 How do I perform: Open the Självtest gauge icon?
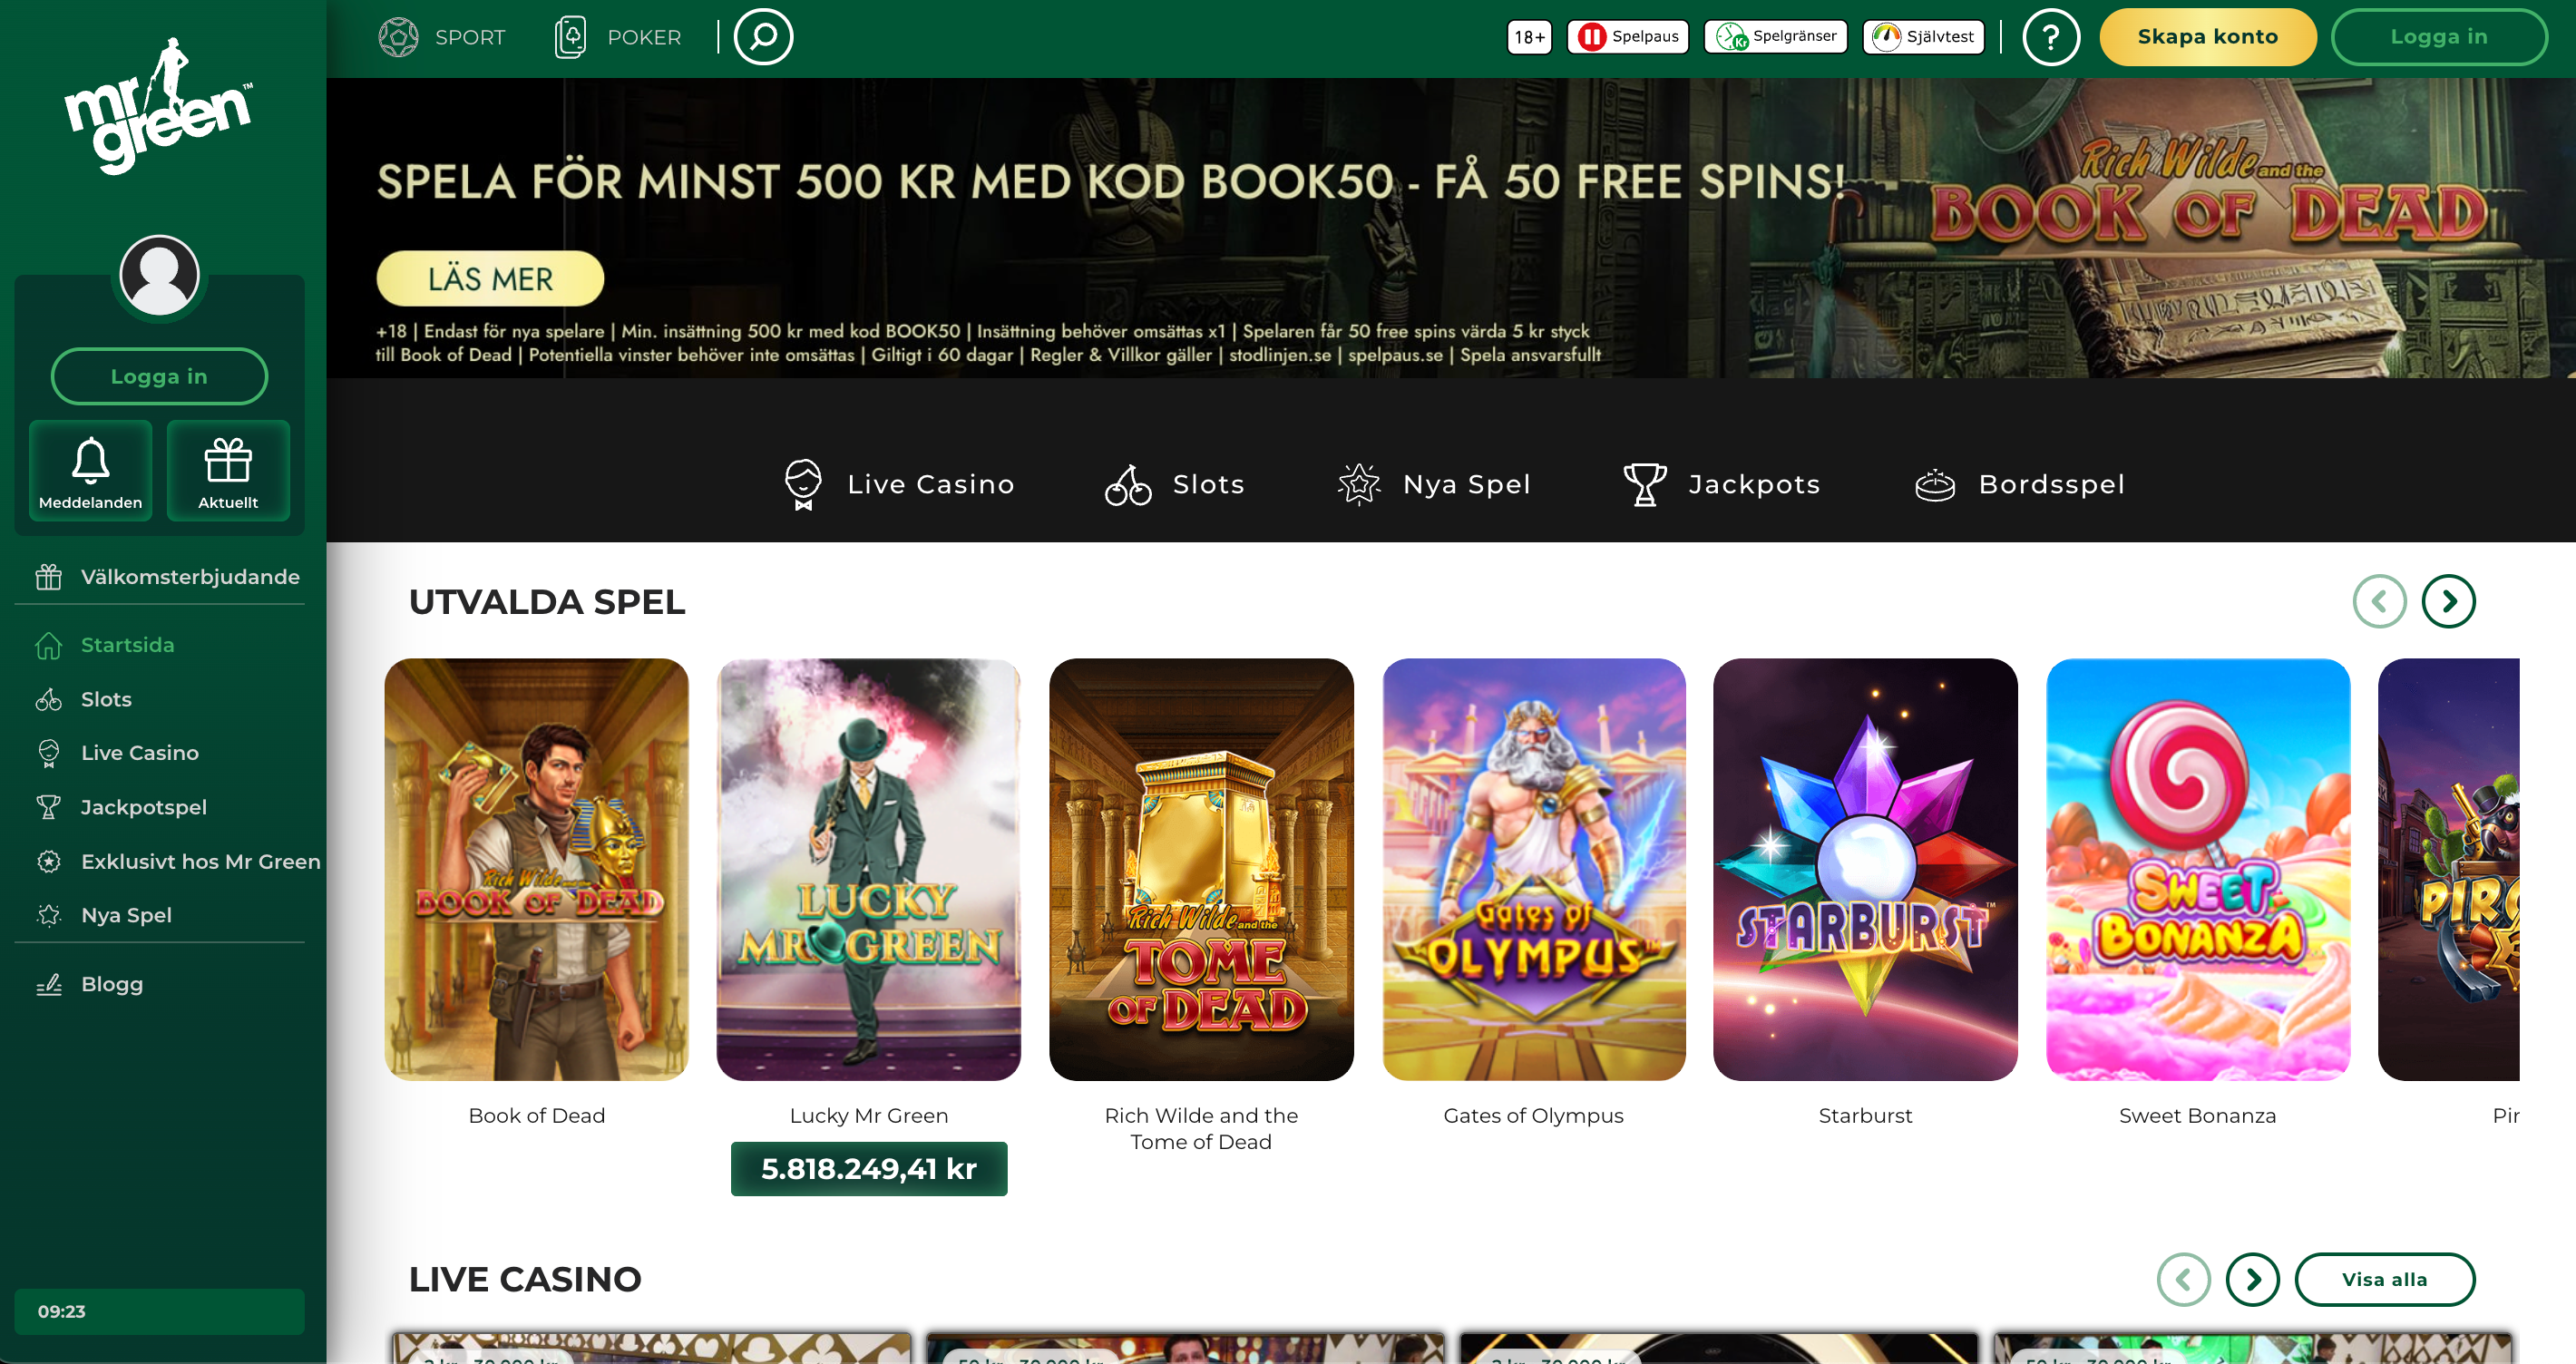[1886, 37]
